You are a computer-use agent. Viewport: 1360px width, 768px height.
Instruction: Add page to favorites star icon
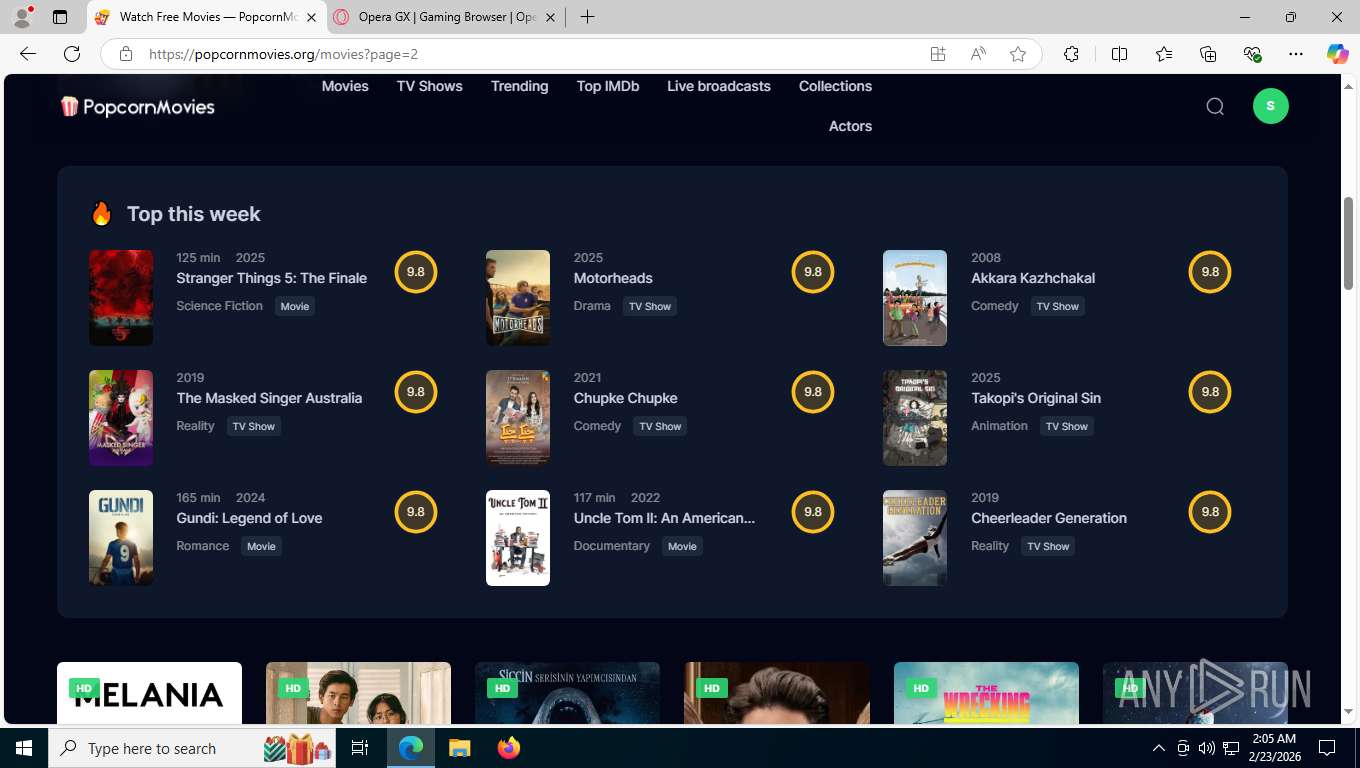1018,54
